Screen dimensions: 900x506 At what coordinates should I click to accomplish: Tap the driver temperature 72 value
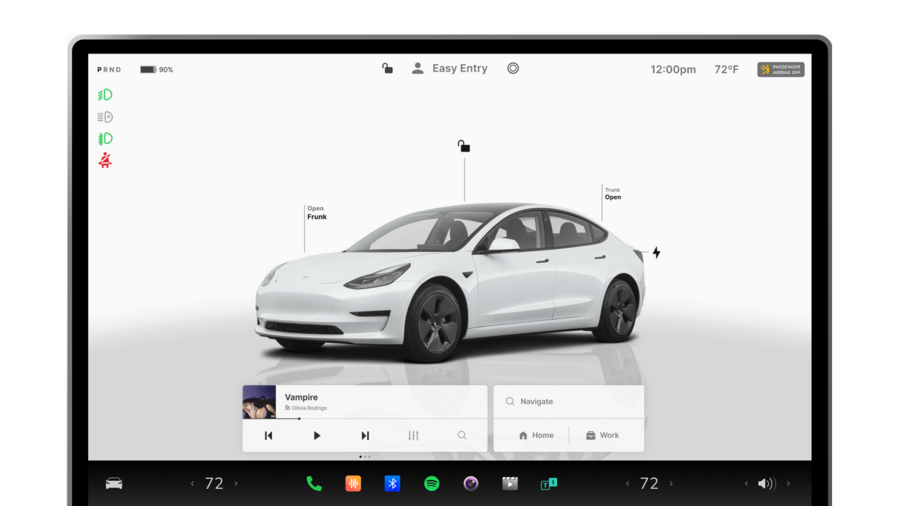(x=214, y=484)
